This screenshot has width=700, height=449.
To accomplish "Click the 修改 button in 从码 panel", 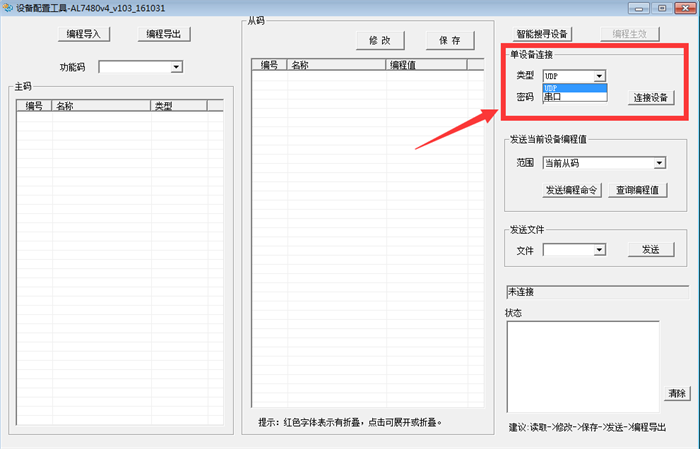I will coord(380,41).
